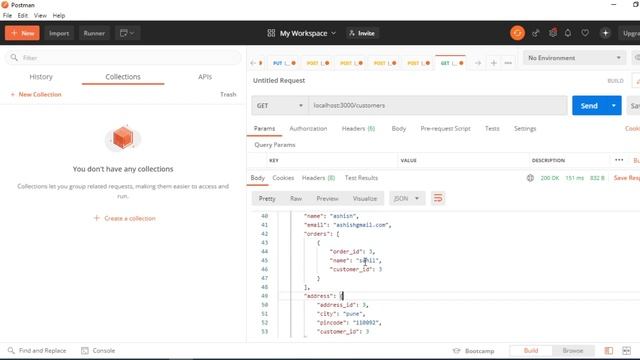Click the Runner button
Image resolution: width=640 pixels, height=360 pixels.
coord(94,33)
